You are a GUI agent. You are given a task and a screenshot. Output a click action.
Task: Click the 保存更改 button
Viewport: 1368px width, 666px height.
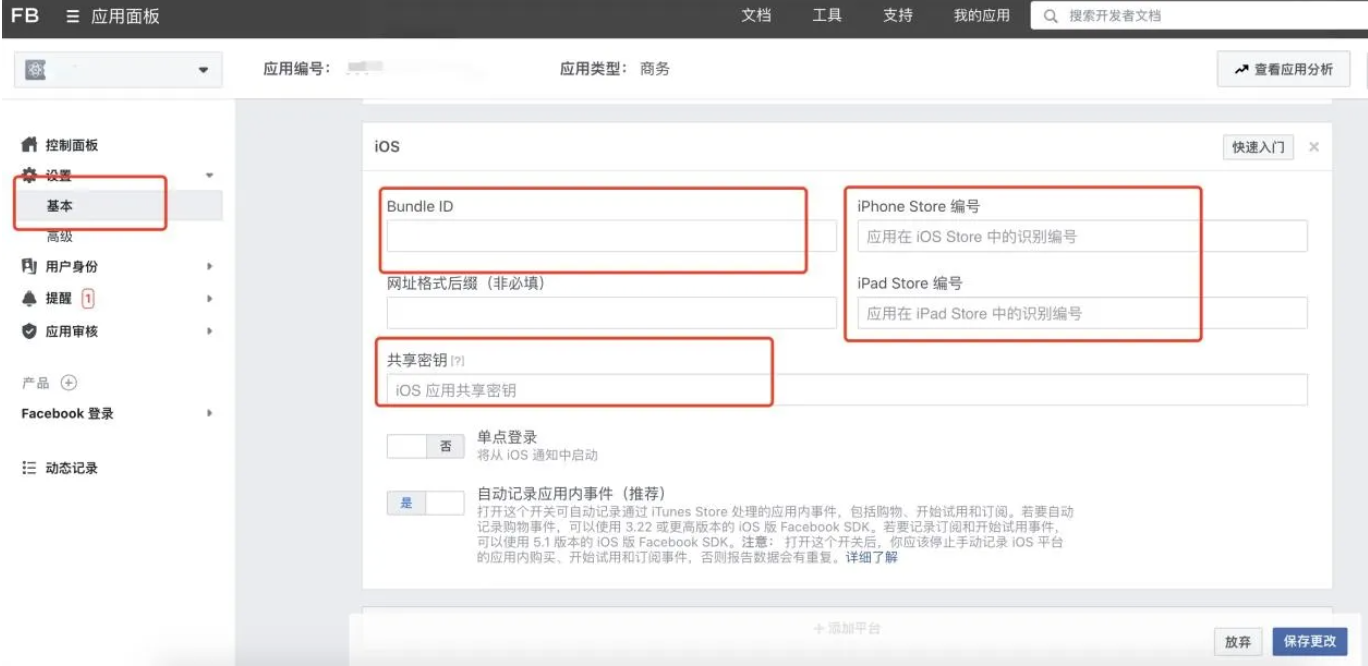[1309, 643]
